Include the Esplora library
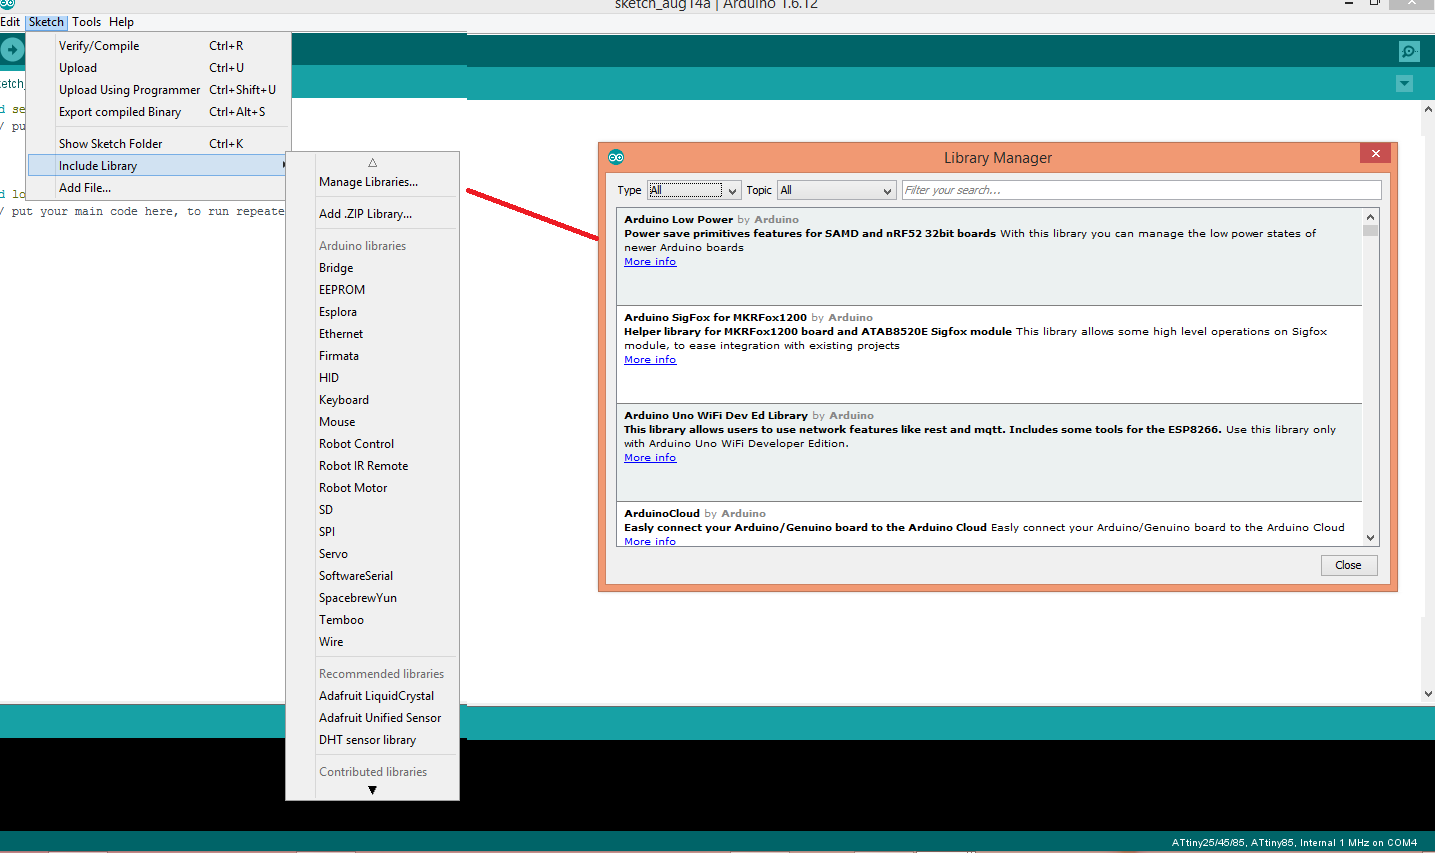Image resolution: width=1435 pixels, height=853 pixels. pos(372,312)
